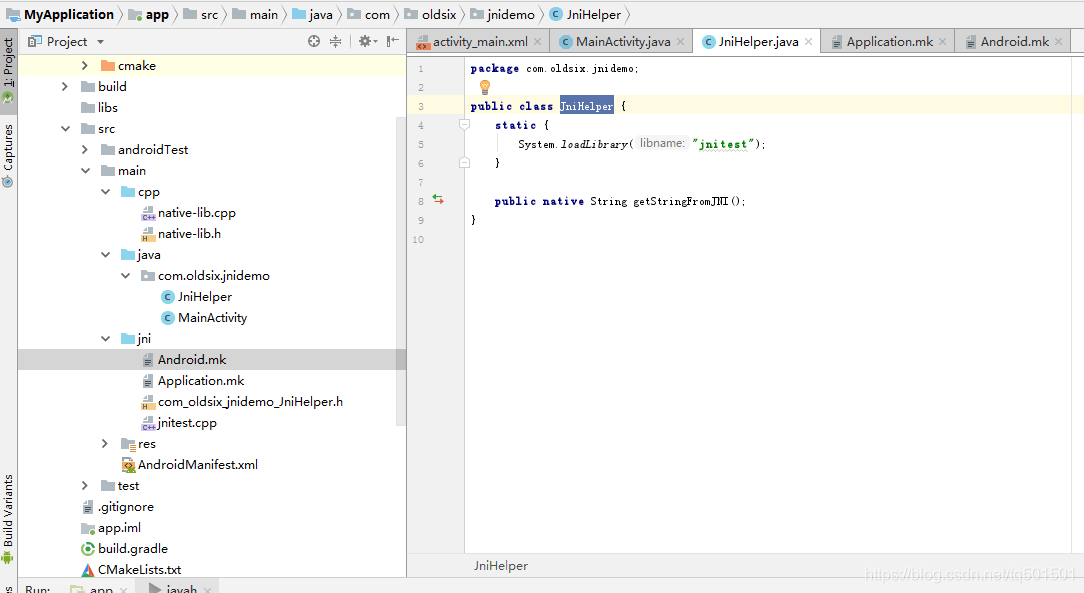
Task: Click the "jnitest" string literal in editor
Action: click(x=722, y=144)
